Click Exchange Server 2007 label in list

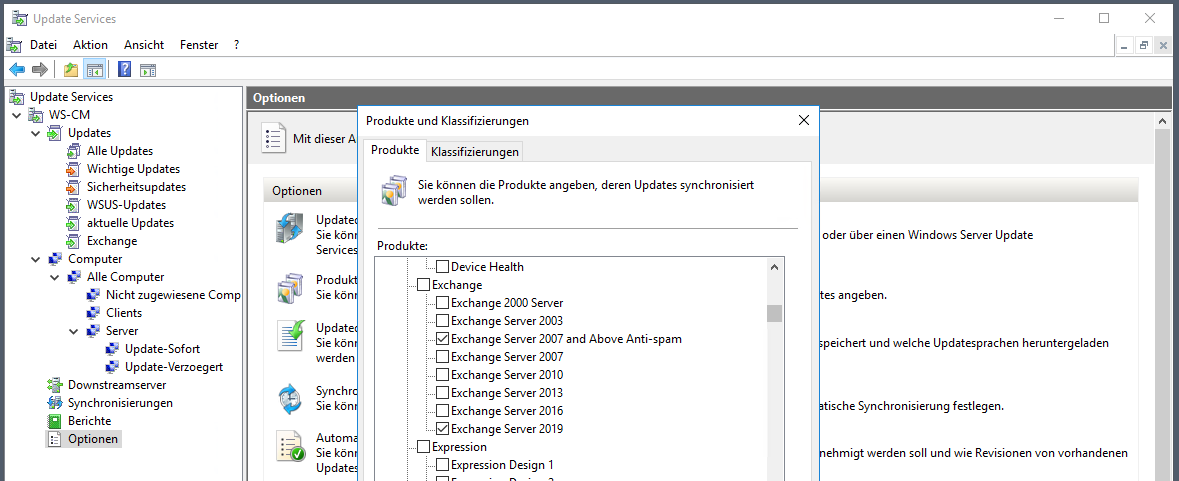507,357
